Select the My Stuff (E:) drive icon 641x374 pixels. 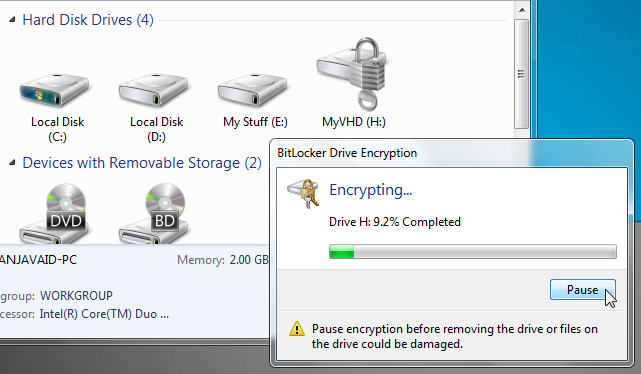pyautogui.click(x=252, y=90)
